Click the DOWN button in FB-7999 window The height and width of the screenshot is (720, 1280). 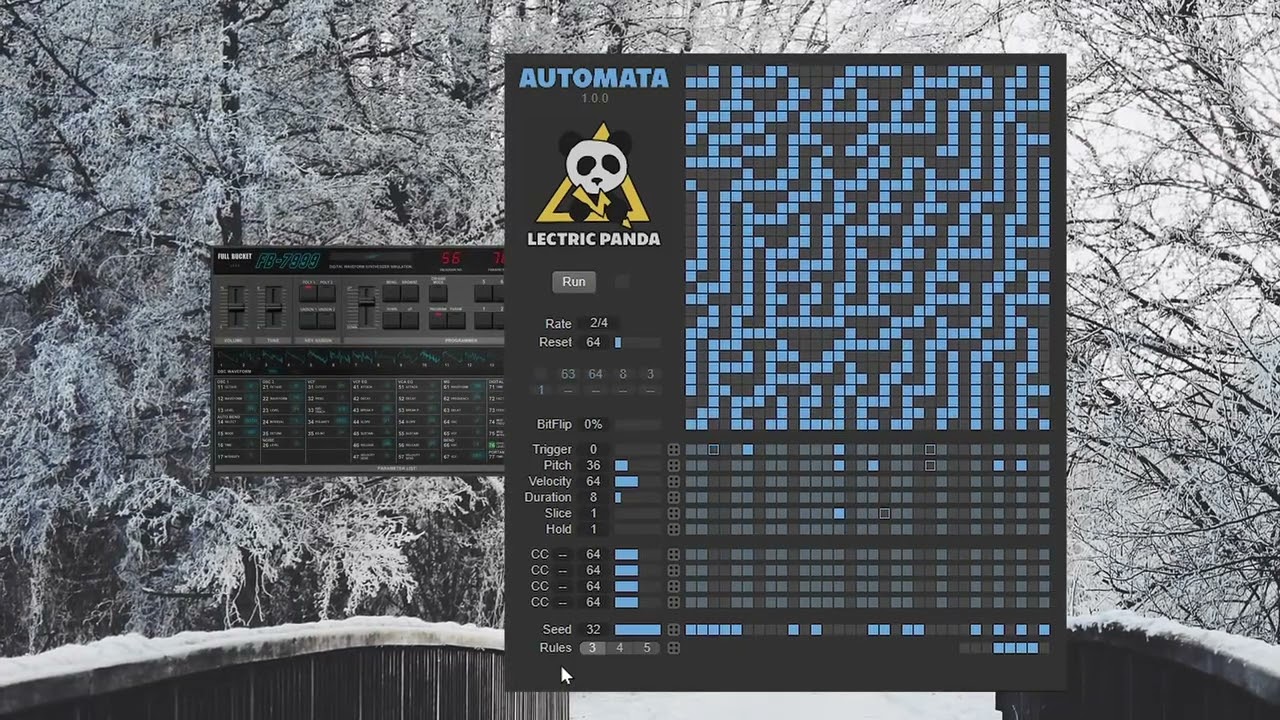391,320
